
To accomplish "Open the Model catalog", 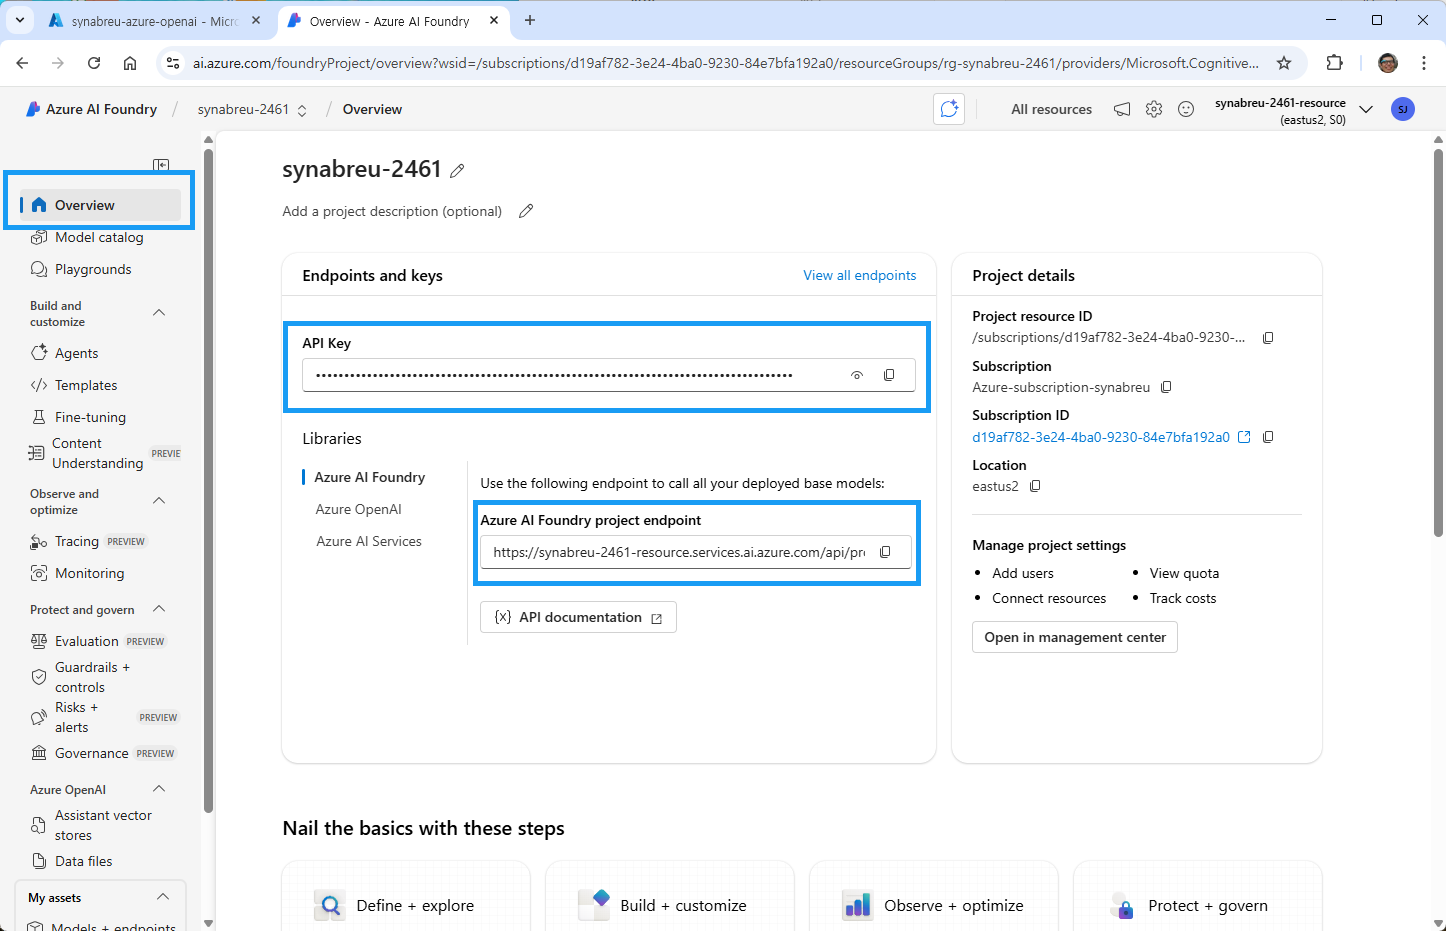I will point(100,237).
